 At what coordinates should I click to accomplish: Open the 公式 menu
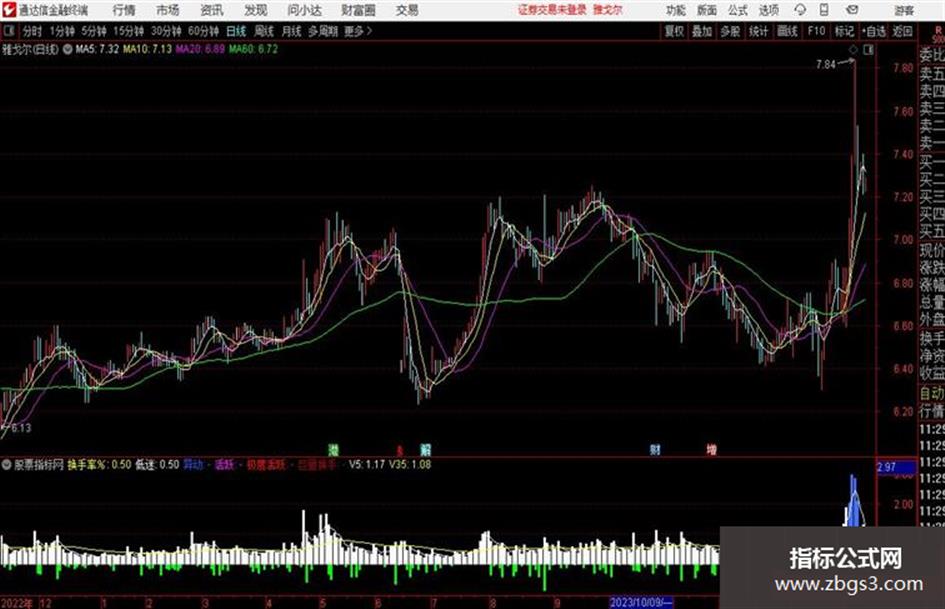coord(738,10)
